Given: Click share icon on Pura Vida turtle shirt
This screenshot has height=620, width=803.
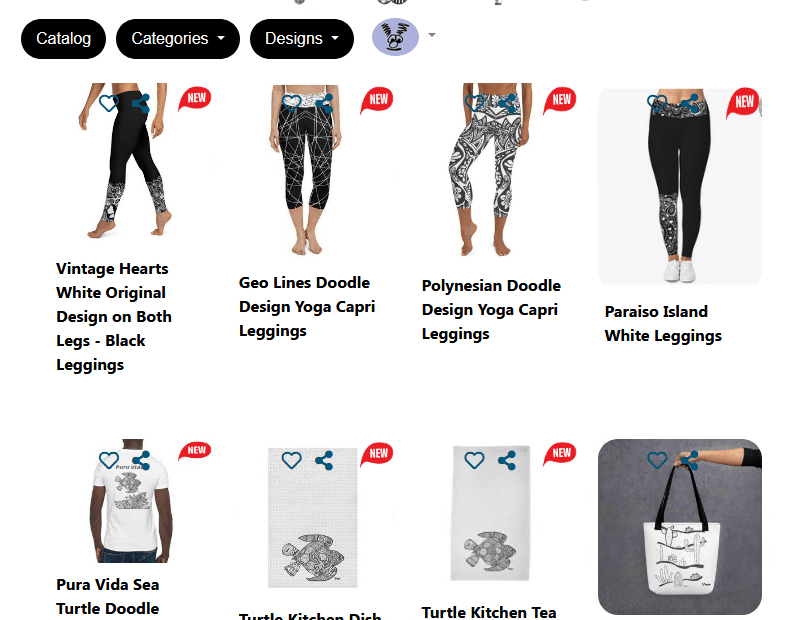Looking at the screenshot, I should pyautogui.click(x=141, y=460).
